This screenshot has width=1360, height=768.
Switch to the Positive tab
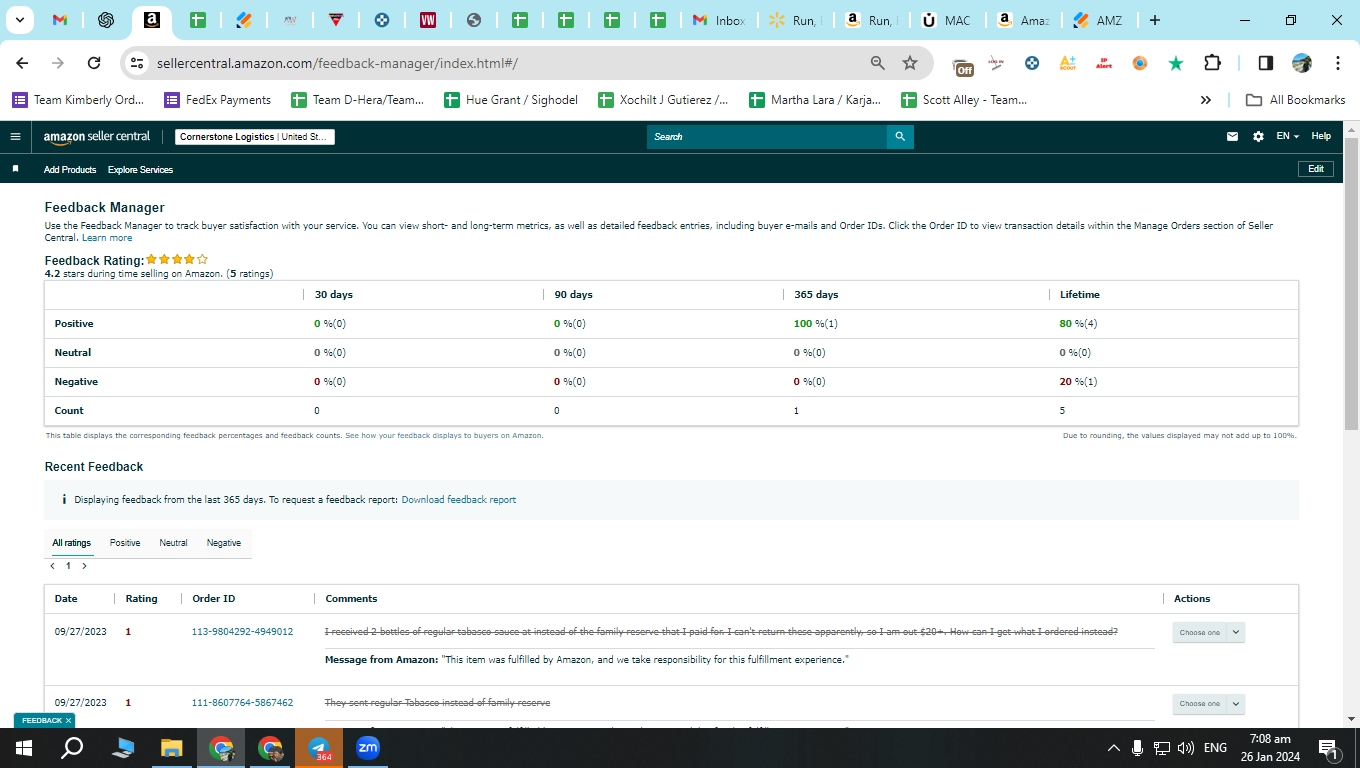125,543
